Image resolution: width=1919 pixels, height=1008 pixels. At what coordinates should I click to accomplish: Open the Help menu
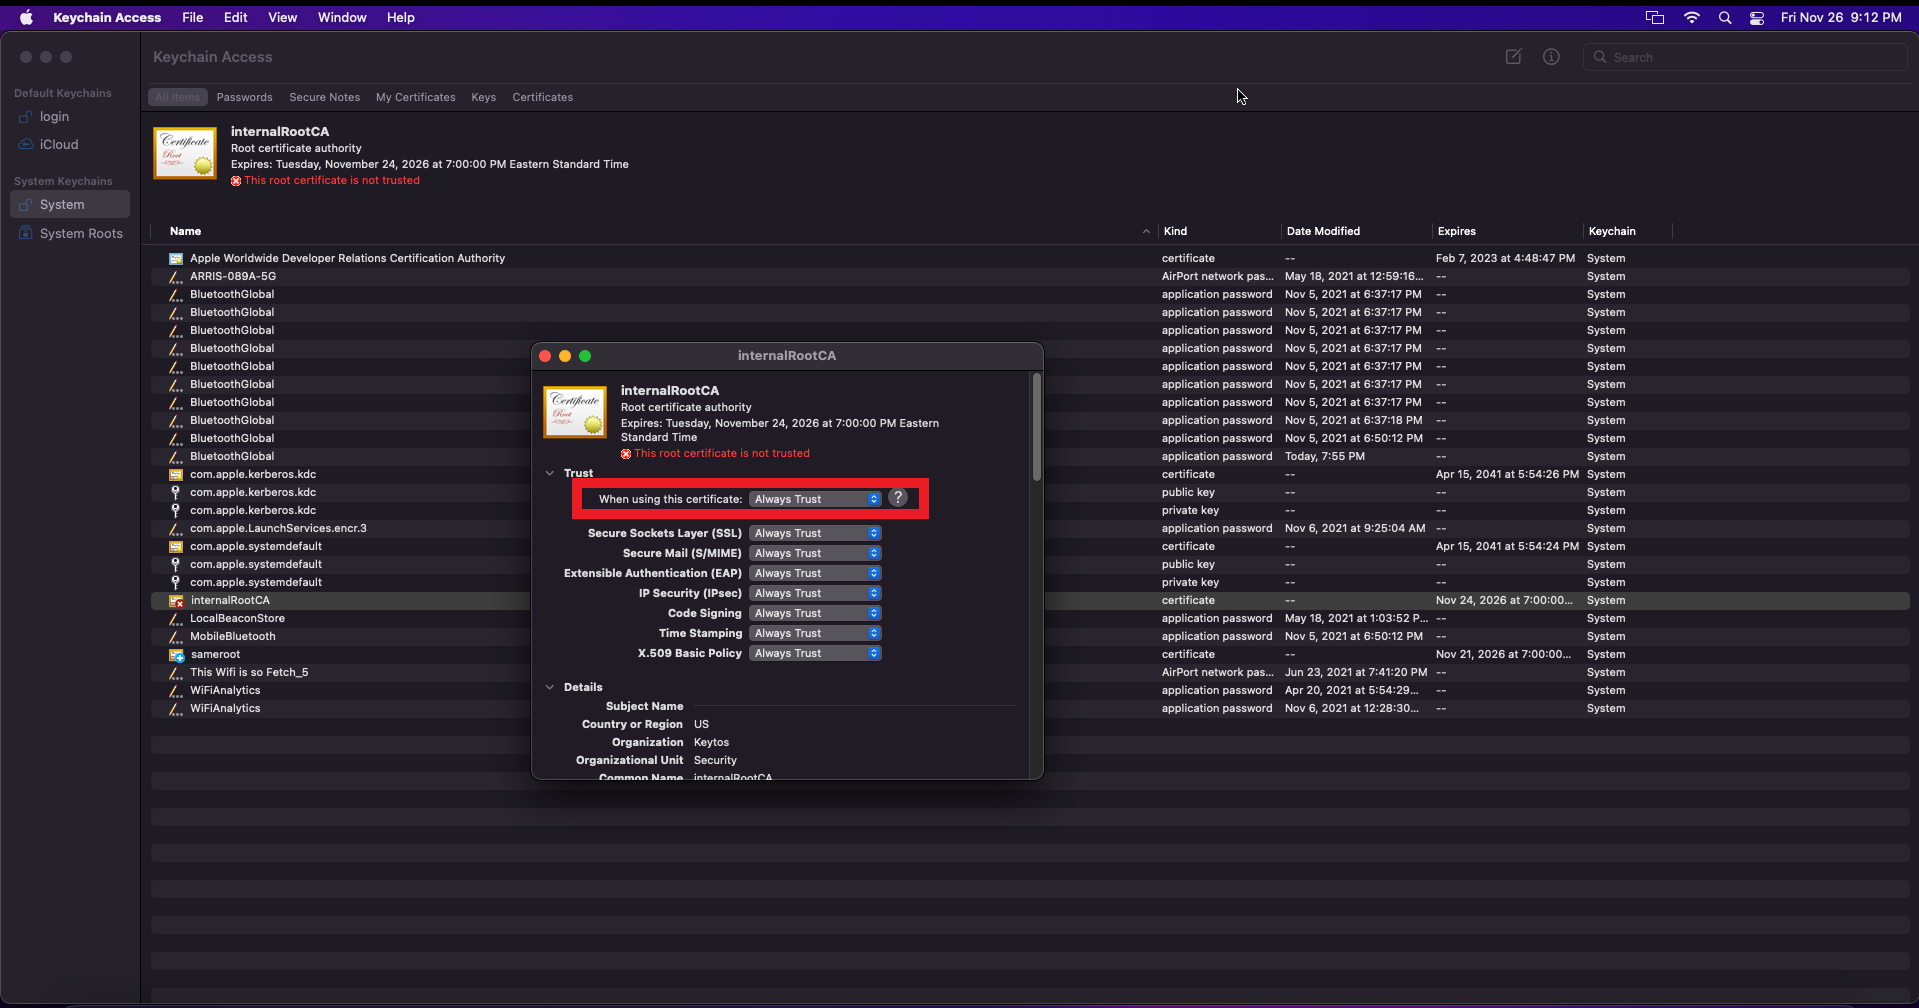[x=401, y=17]
